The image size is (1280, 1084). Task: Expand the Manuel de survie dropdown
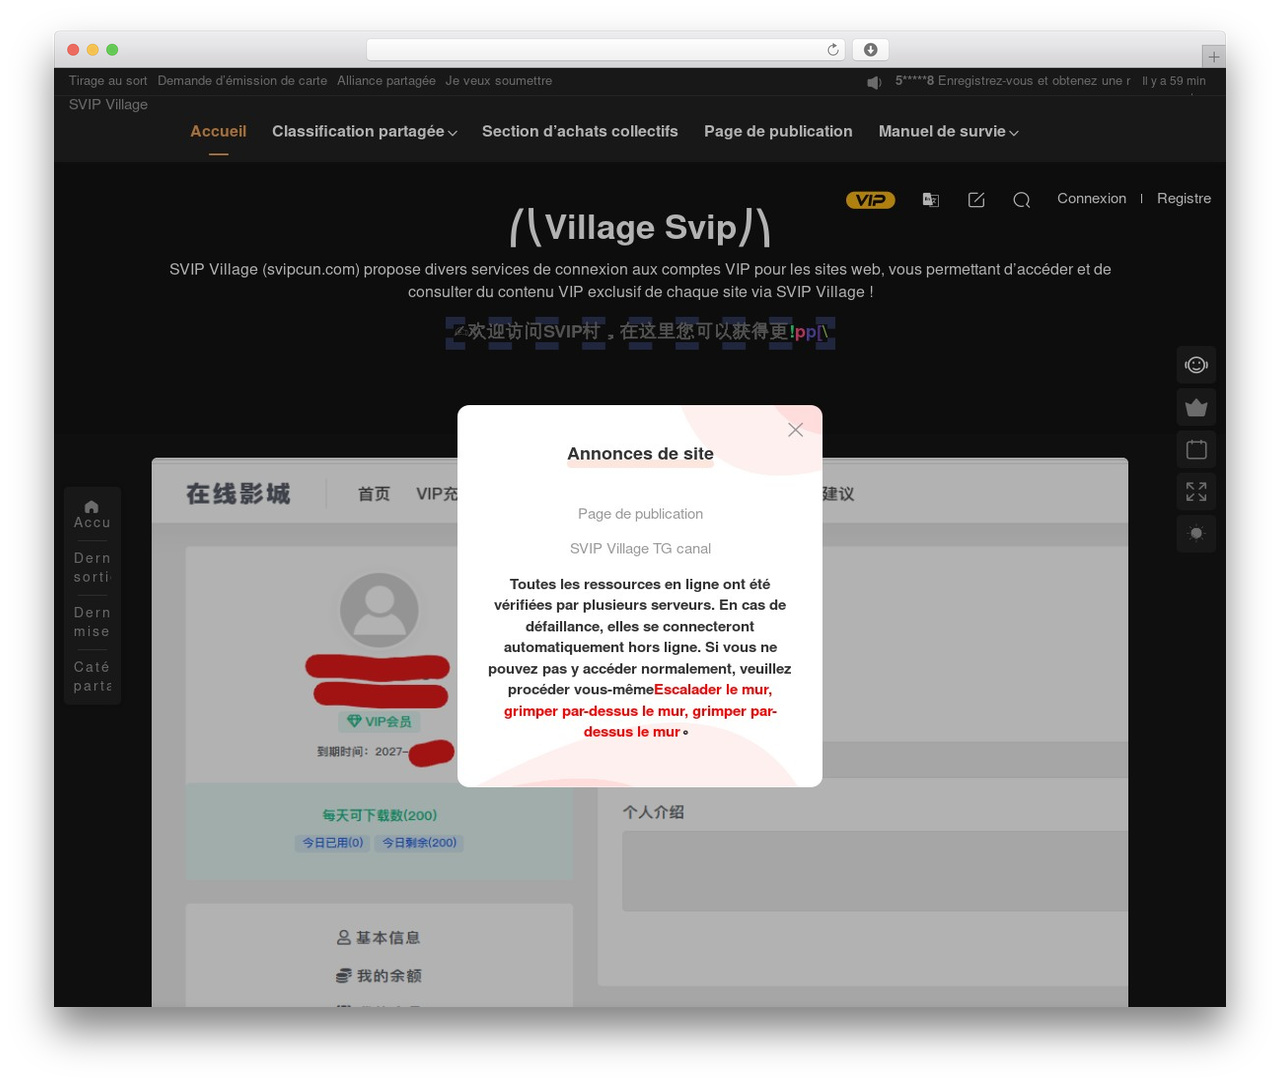click(948, 132)
